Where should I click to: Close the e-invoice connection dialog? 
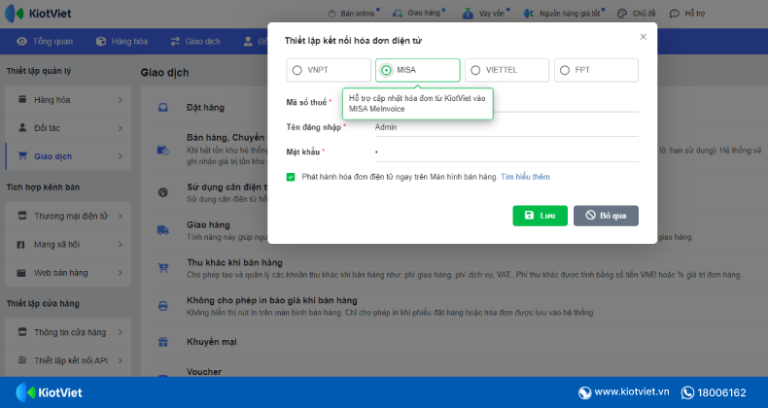[x=643, y=37]
